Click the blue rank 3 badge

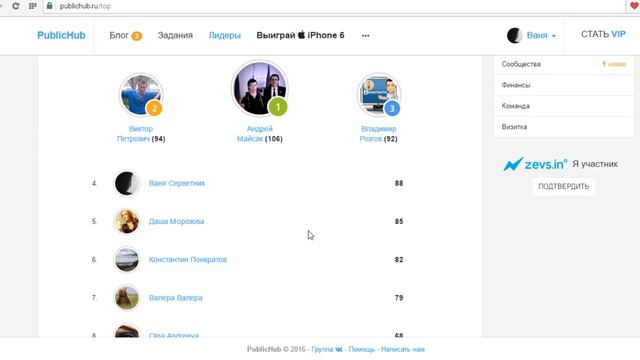(x=392, y=109)
